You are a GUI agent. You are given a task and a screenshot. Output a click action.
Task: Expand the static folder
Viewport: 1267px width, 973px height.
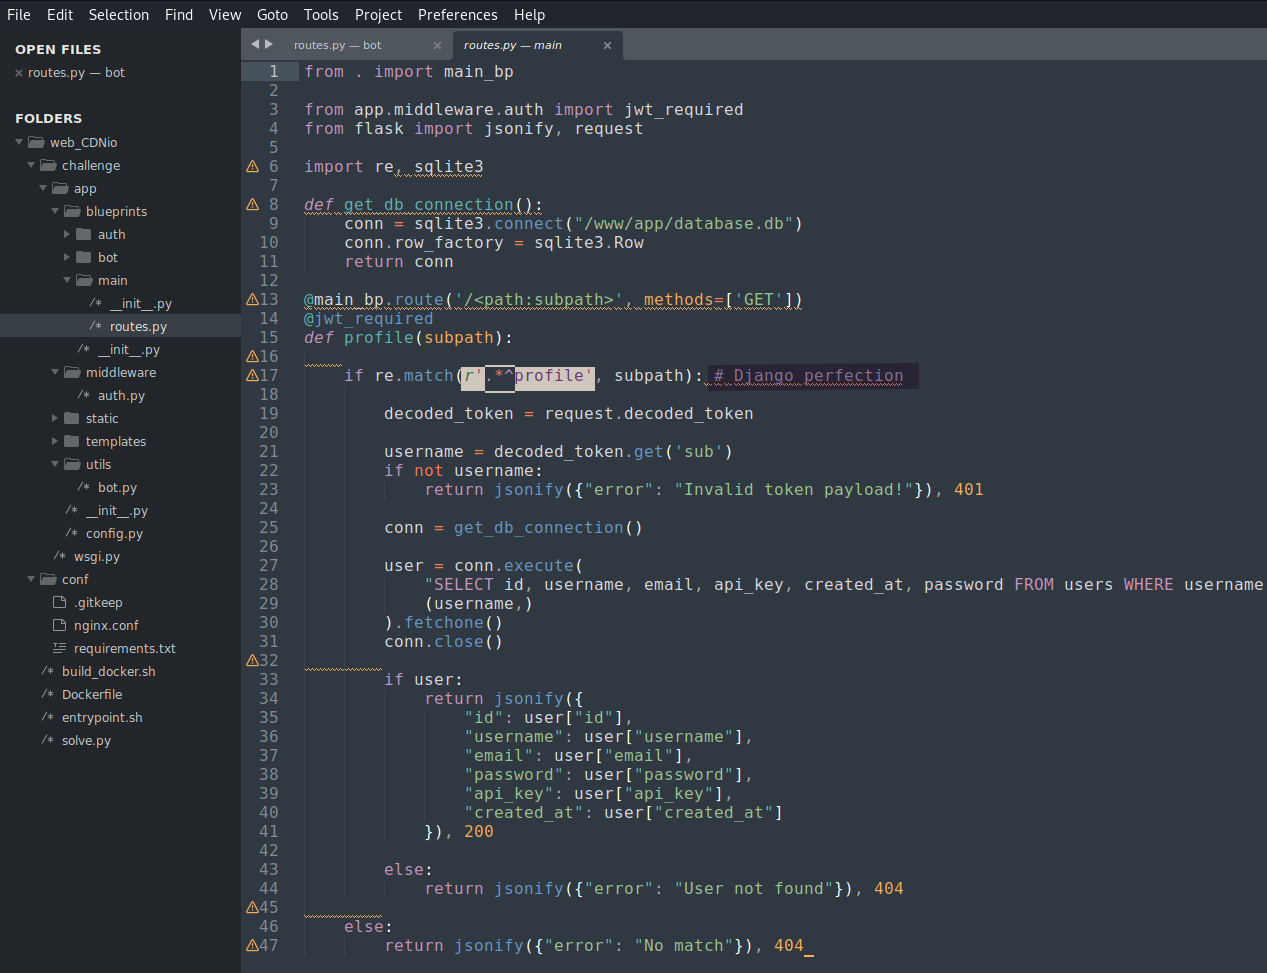55,419
